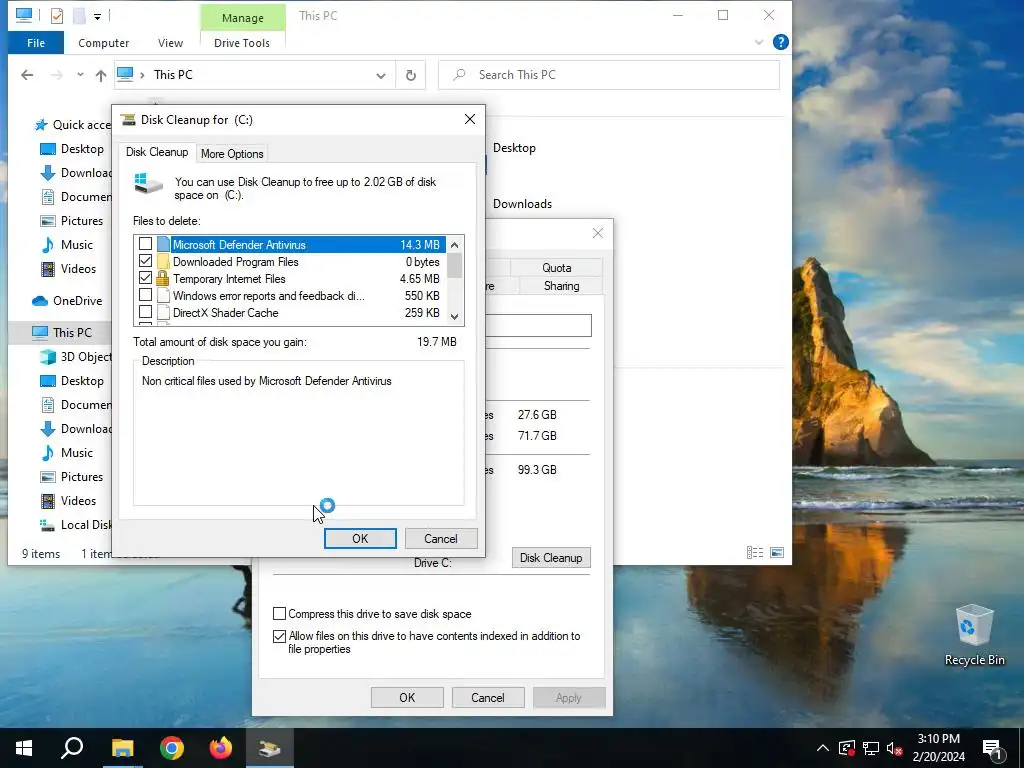The width and height of the screenshot is (1024, 768).
Task: Click the Disk Cleanup button in Properties
Action: [551, 558]
